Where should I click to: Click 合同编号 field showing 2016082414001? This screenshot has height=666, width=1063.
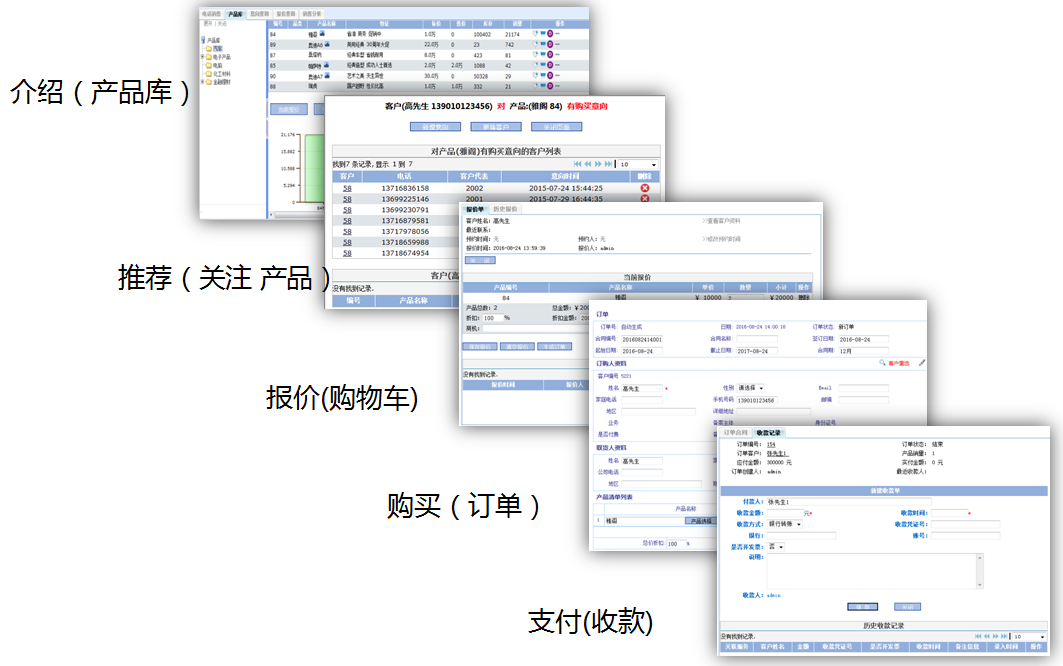click(642, 339)
